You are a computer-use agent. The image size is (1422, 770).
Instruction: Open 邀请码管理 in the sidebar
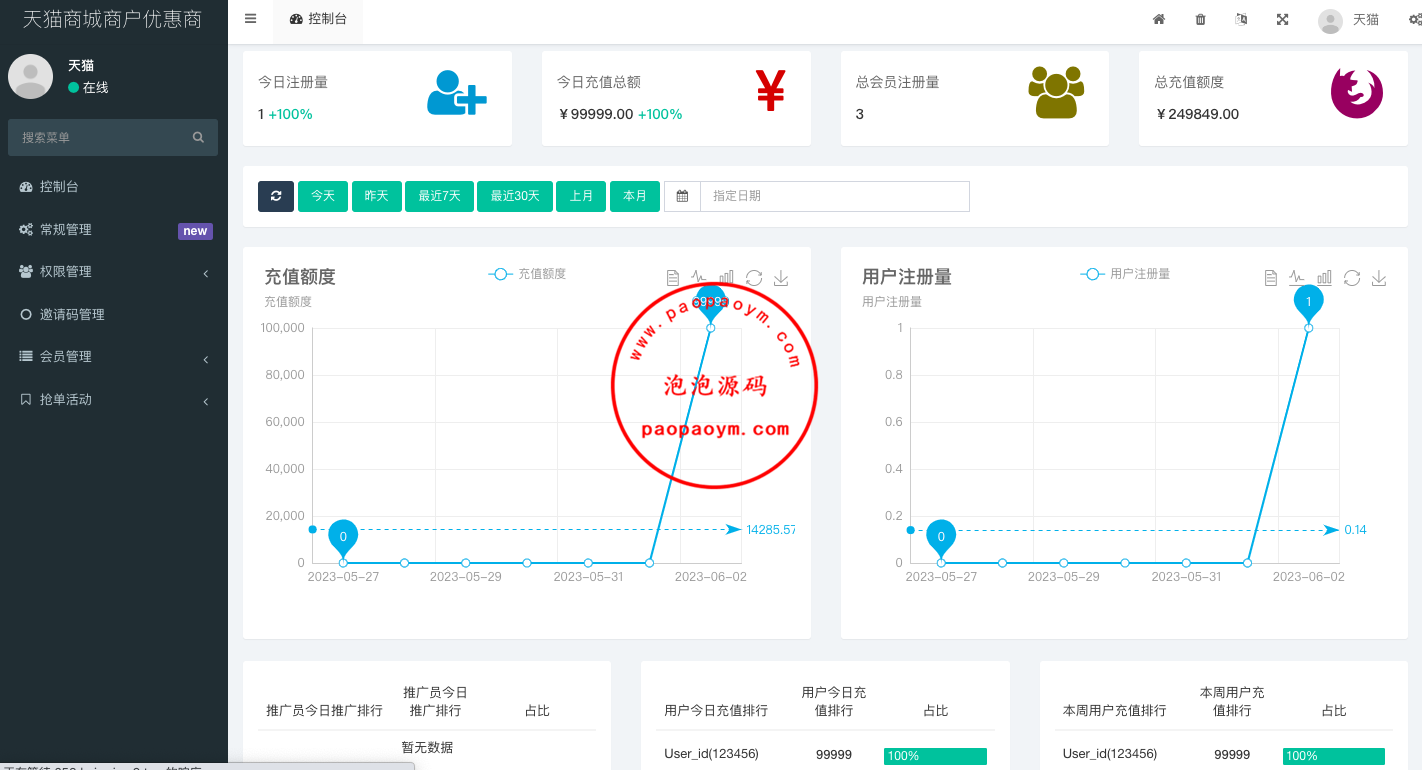(72, 315)
